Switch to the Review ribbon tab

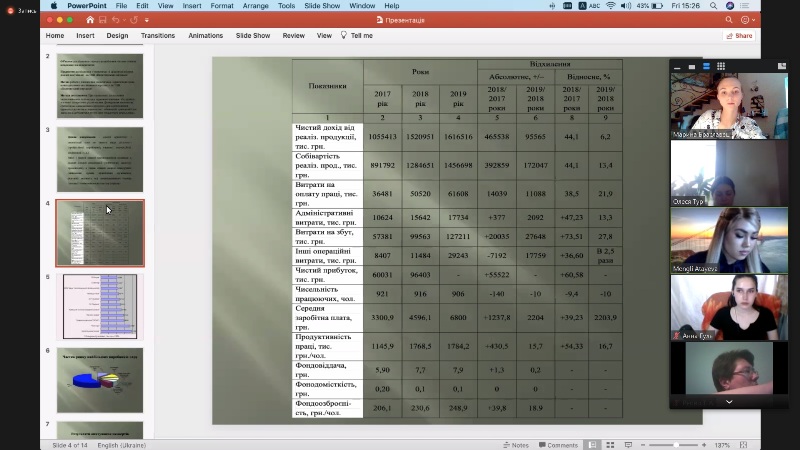(293, 36)
